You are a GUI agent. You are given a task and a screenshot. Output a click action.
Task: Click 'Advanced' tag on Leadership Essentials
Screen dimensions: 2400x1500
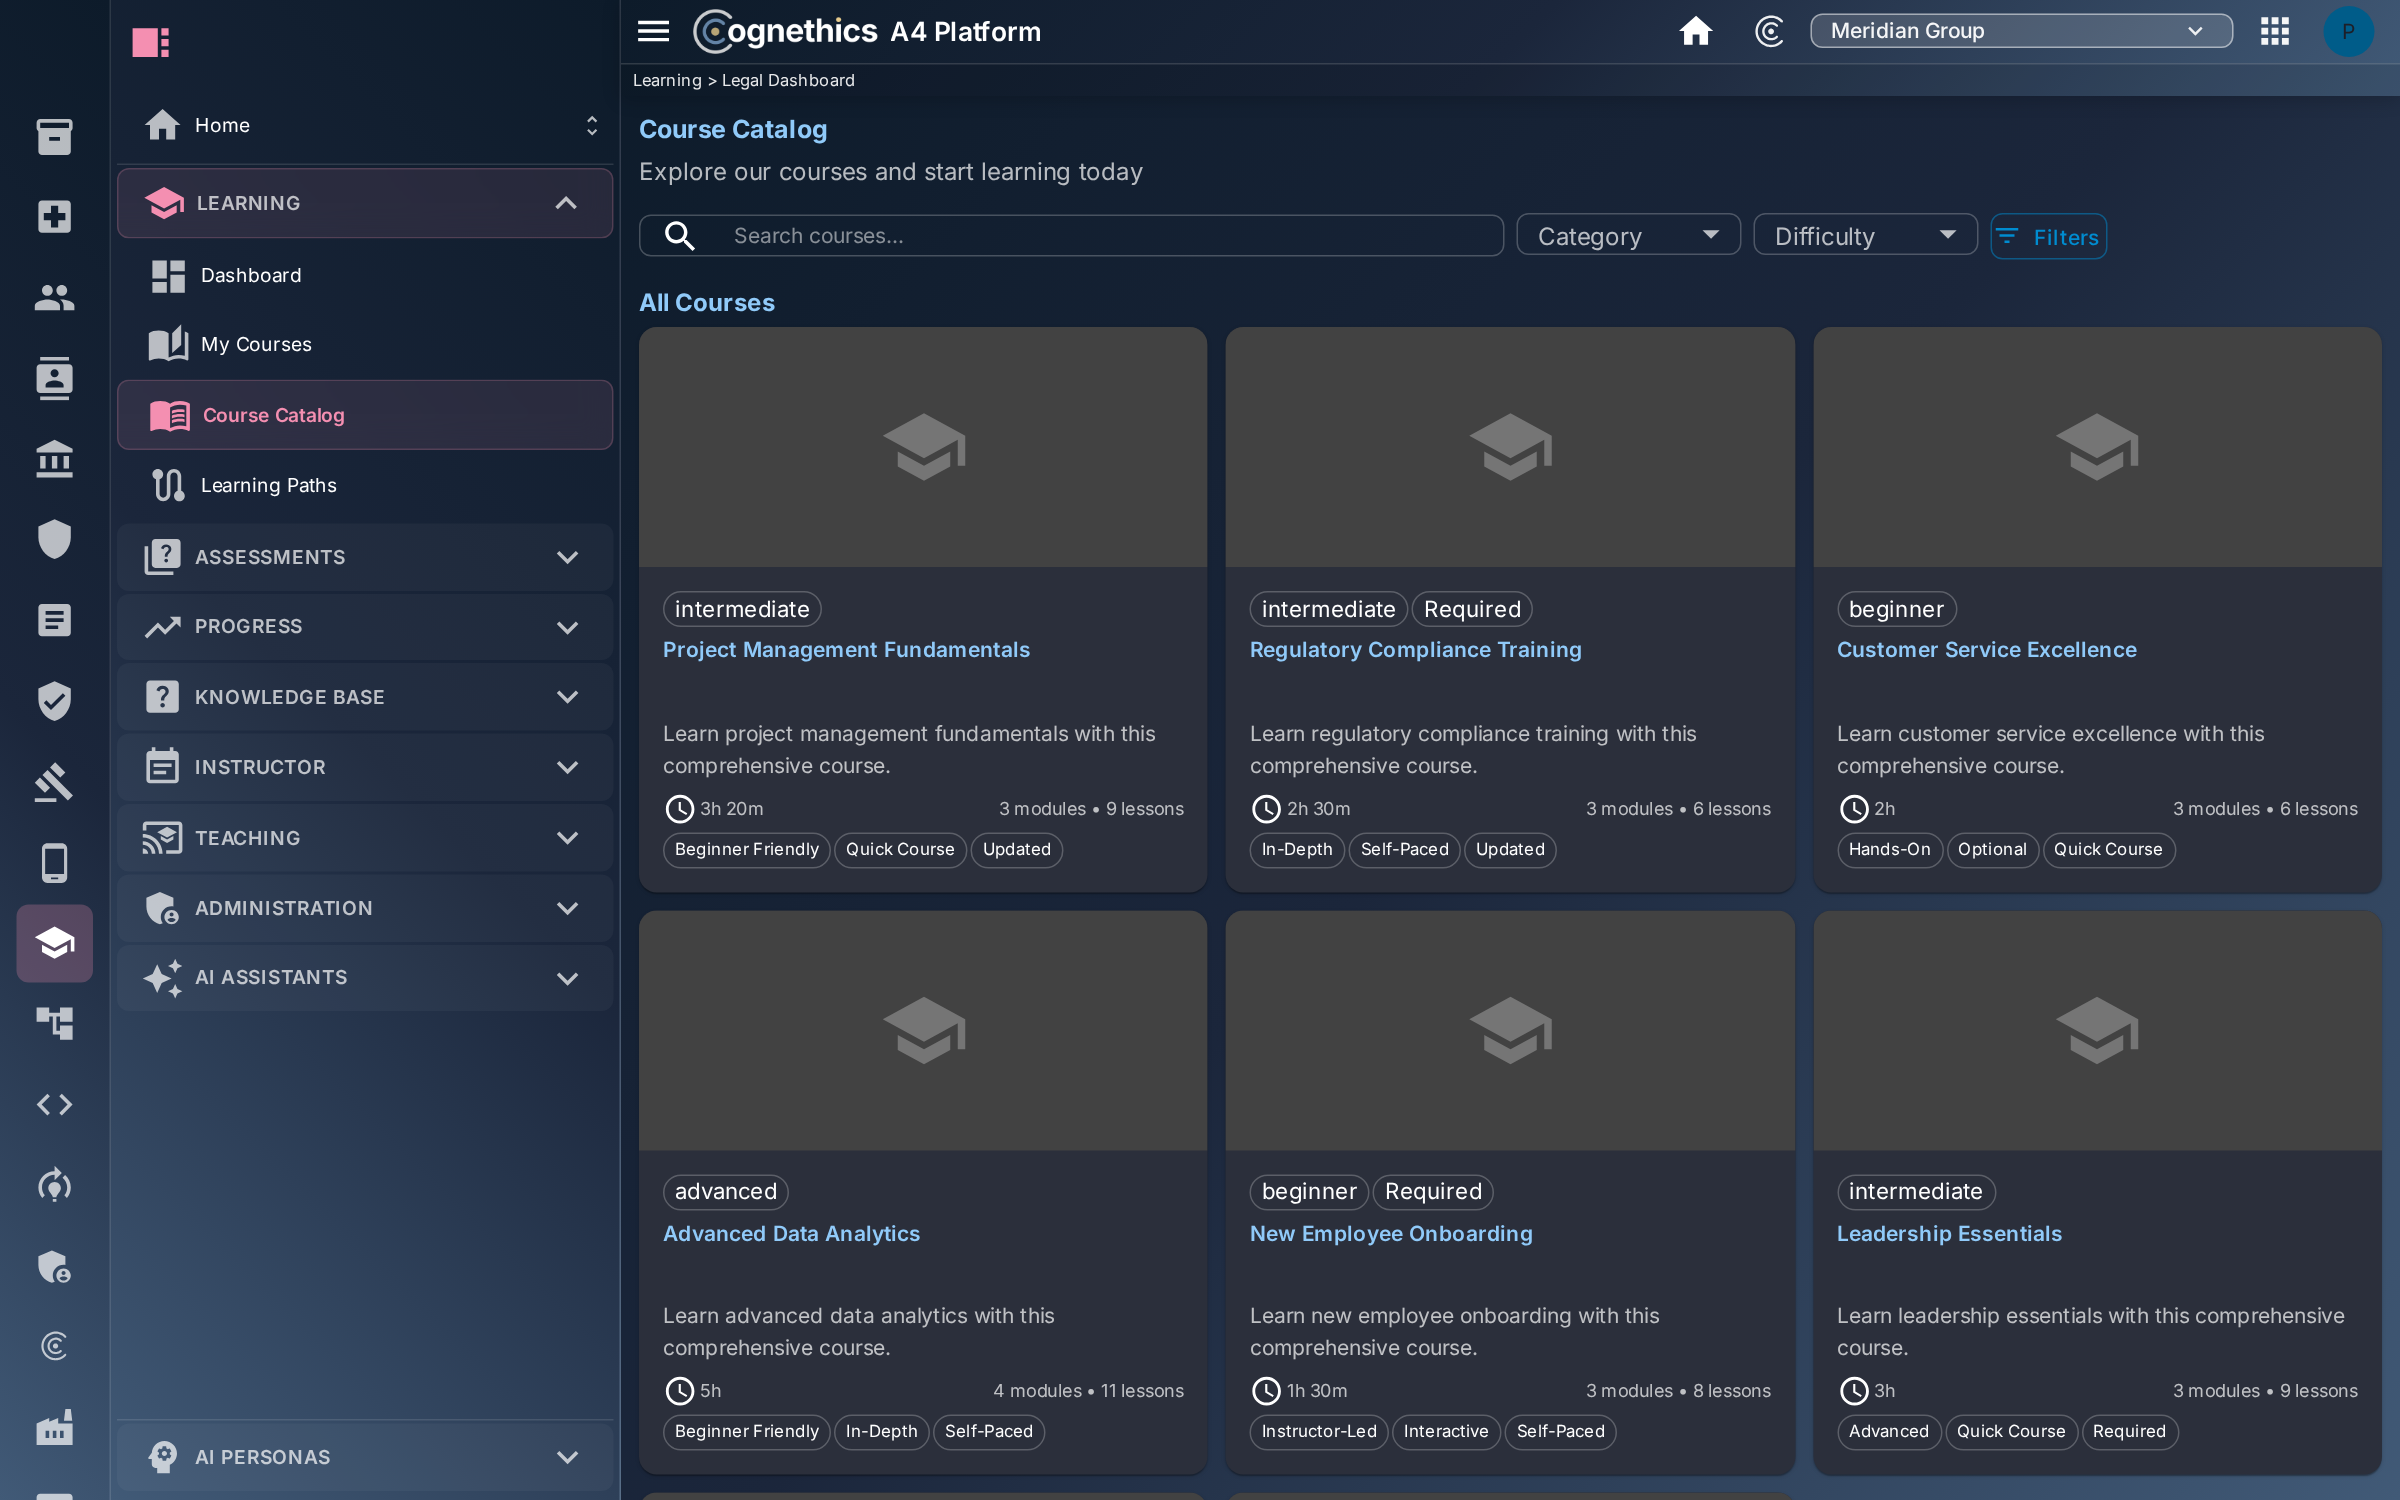coord(1888,1432)
